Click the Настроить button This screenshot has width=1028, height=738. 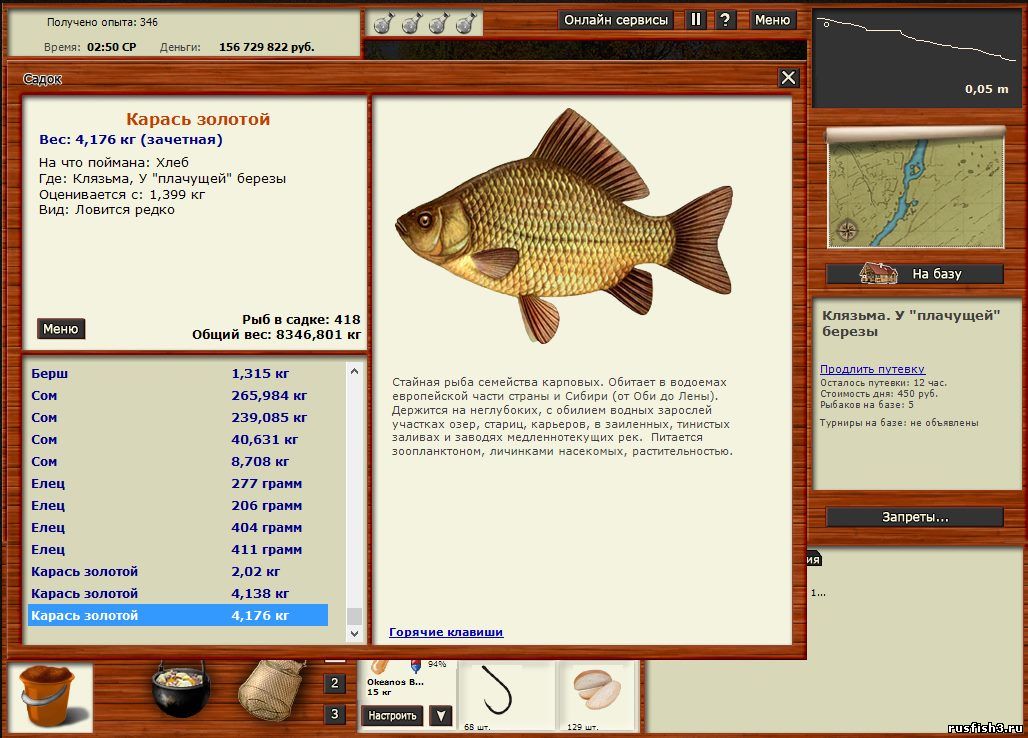(x=392, y=716)
